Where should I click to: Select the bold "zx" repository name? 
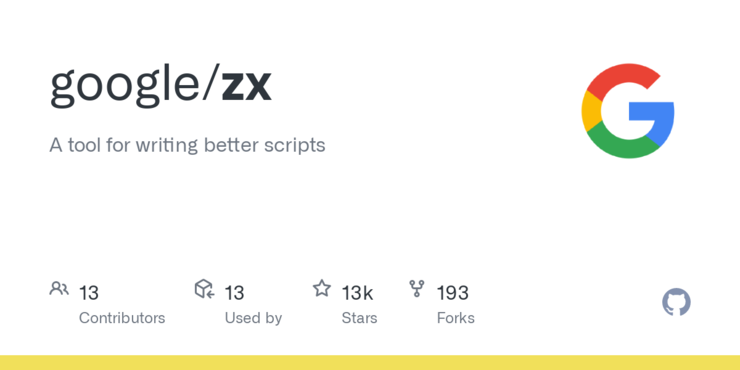click(247, 86)
